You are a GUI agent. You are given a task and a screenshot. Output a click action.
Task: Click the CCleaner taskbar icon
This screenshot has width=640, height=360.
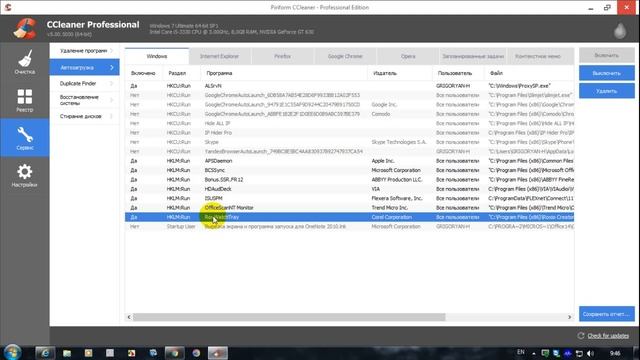(218, 353)
